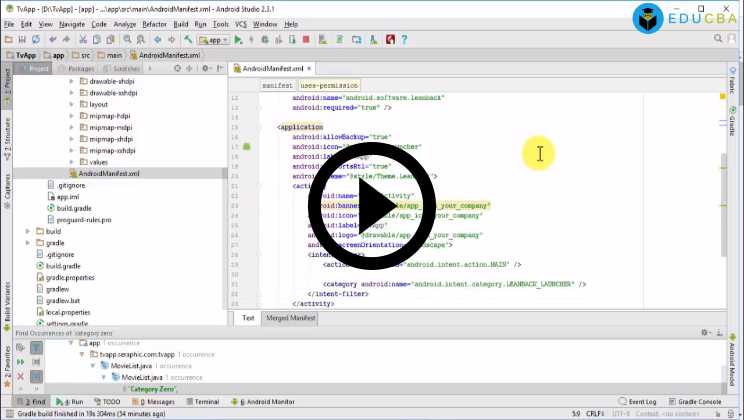Close the AndroidManifest.xml editor tab
Screen dimensions: 744x420
coord(310,69)
